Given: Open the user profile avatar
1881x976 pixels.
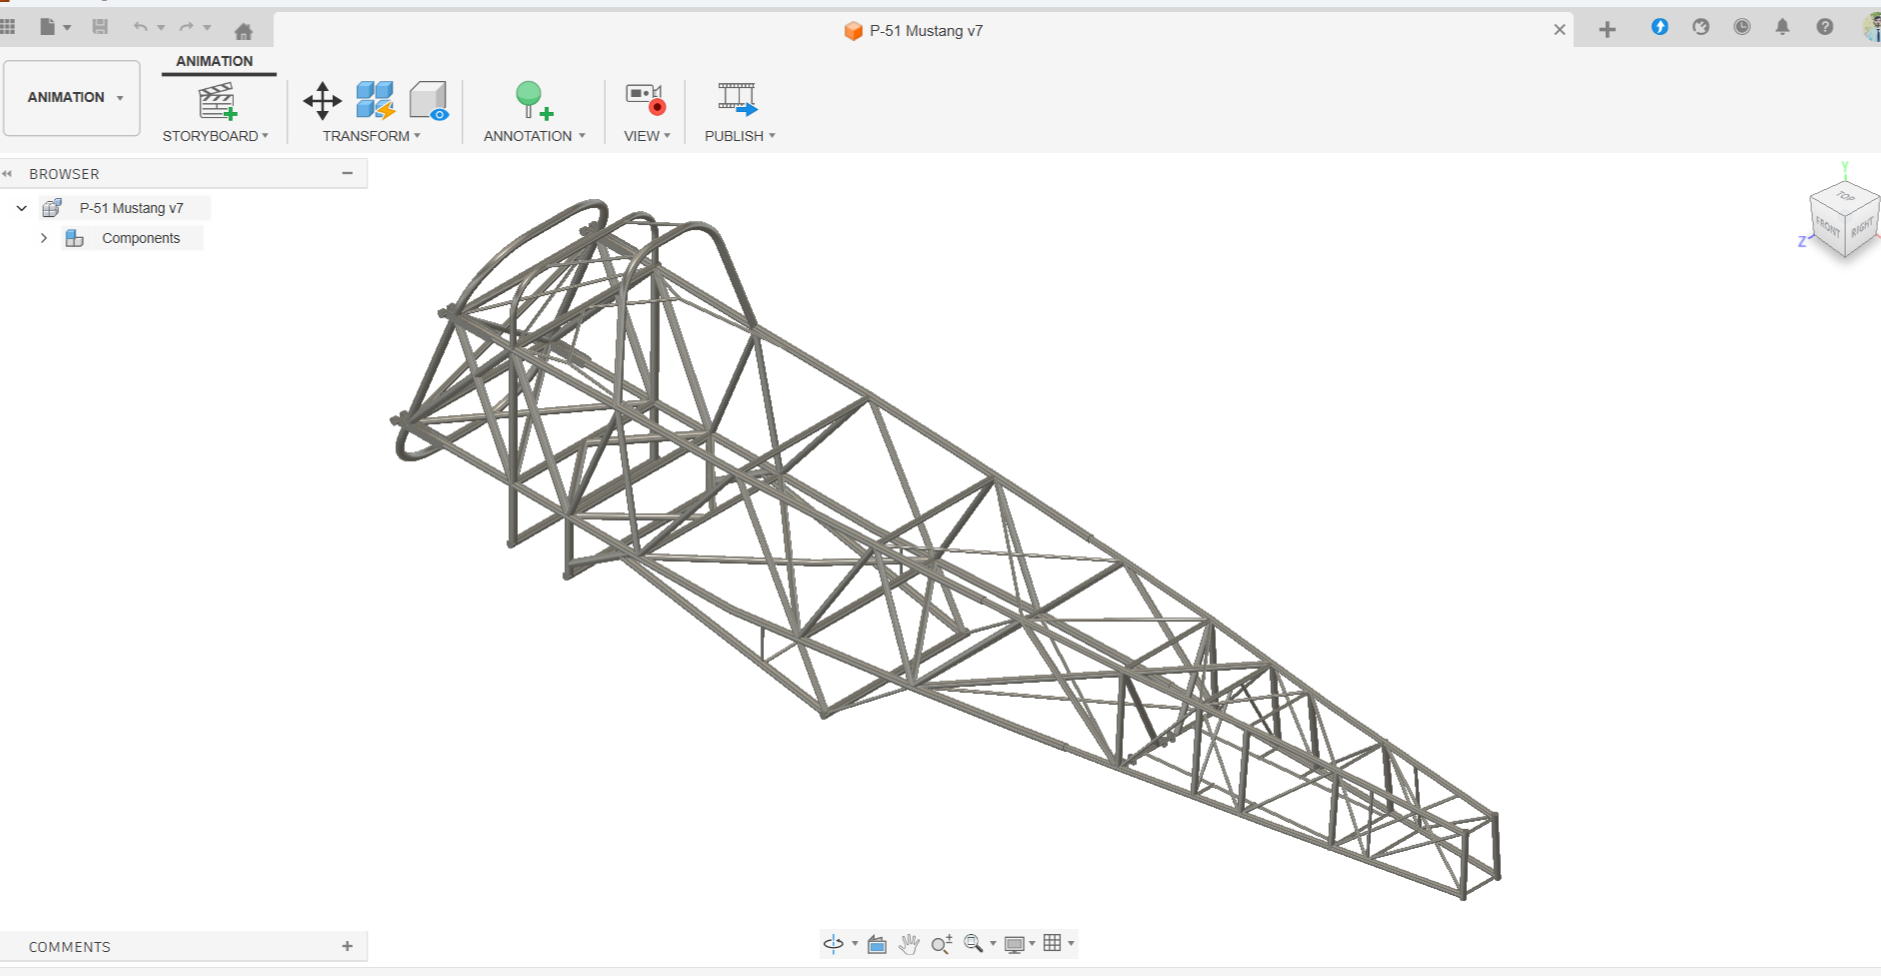Looking at the screenshot, I should click(x=1872, y=27).
